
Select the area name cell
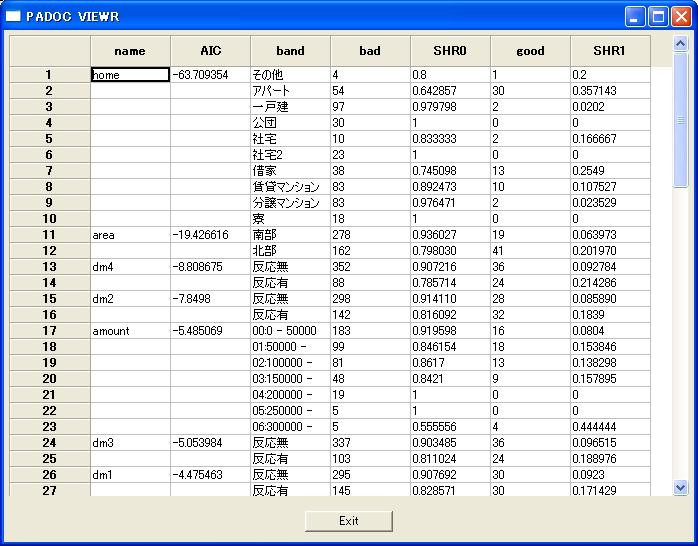point(130,235)
